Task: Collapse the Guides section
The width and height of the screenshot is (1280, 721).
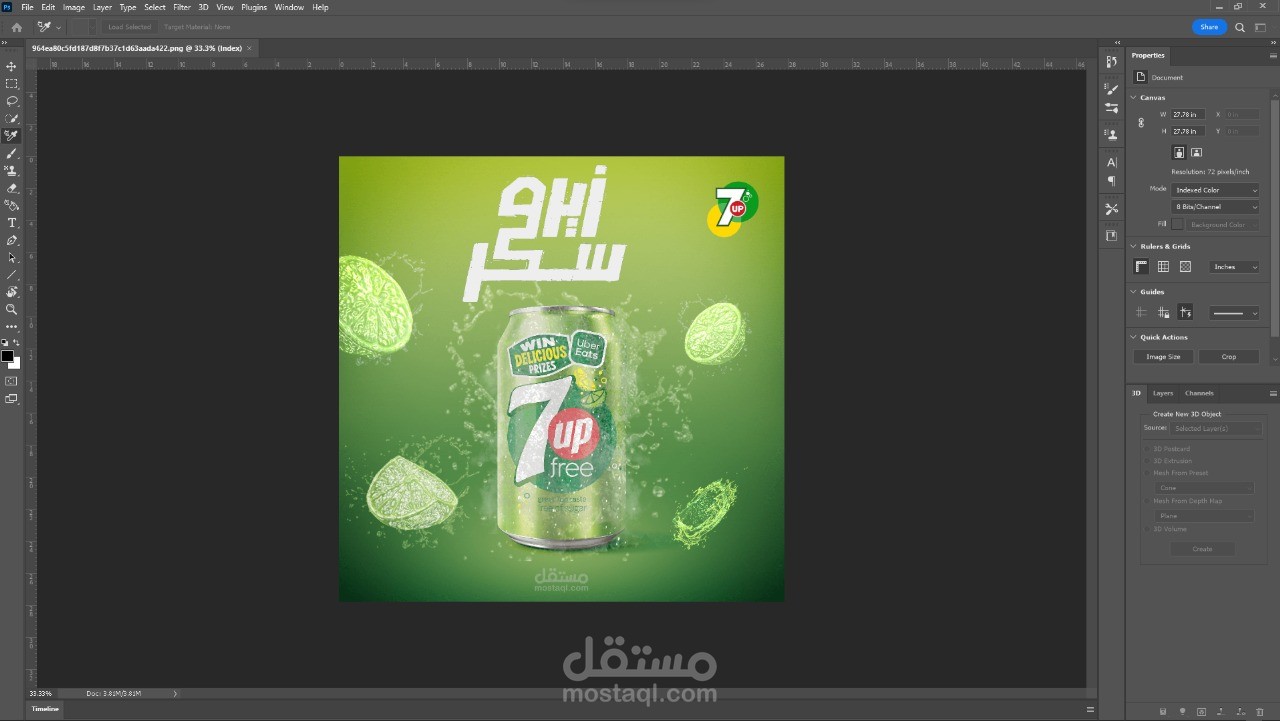Action: (1134, 292)
